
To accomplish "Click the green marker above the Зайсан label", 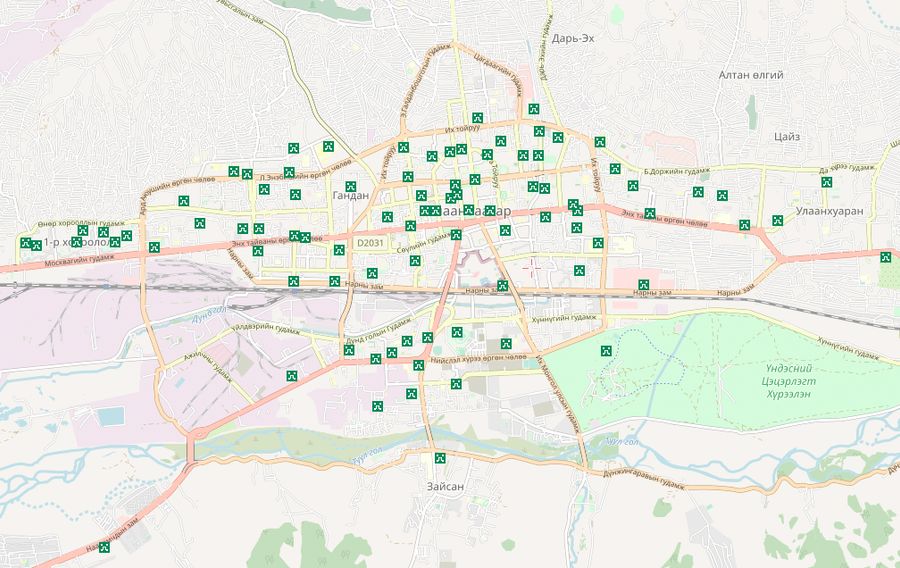I will [x=439, y=459].
